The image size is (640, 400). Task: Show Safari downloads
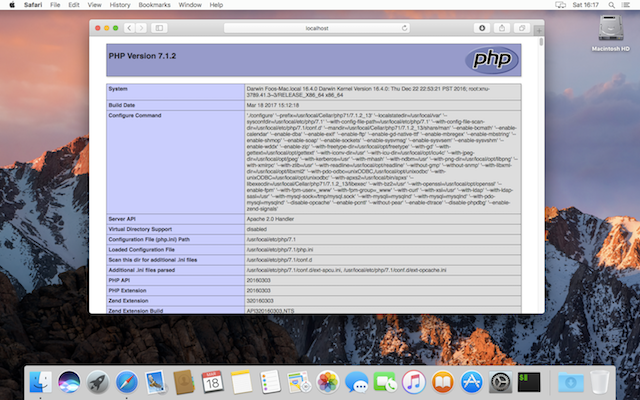coord(482,28)
